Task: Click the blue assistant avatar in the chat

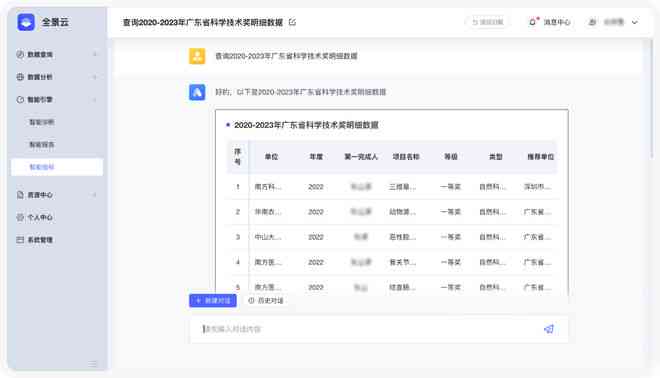Action: (x=197, y=92)
